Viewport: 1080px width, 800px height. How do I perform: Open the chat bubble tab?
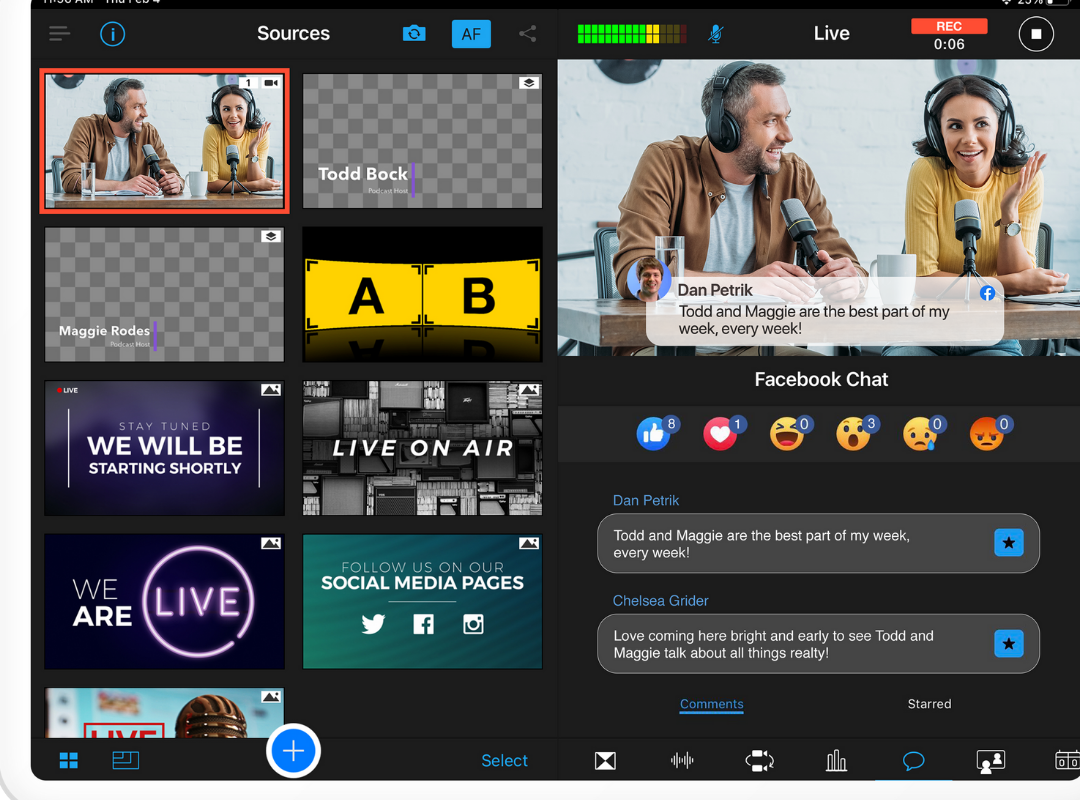[x=913, y=761]
